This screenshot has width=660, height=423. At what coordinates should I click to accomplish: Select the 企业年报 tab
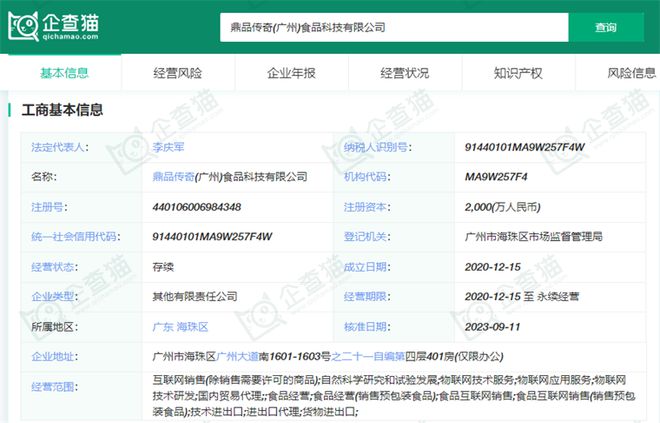pos(291,73)
